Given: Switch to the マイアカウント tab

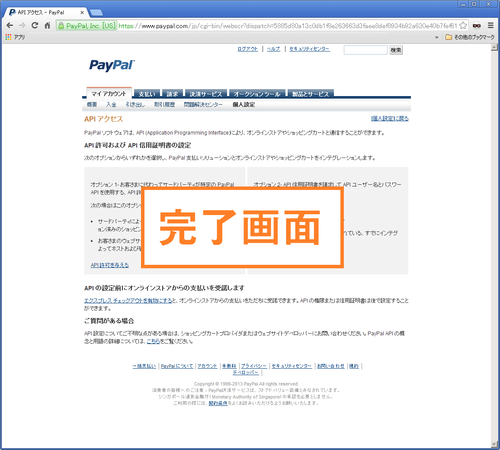Looking at the screenshot, I should point(109,93).
